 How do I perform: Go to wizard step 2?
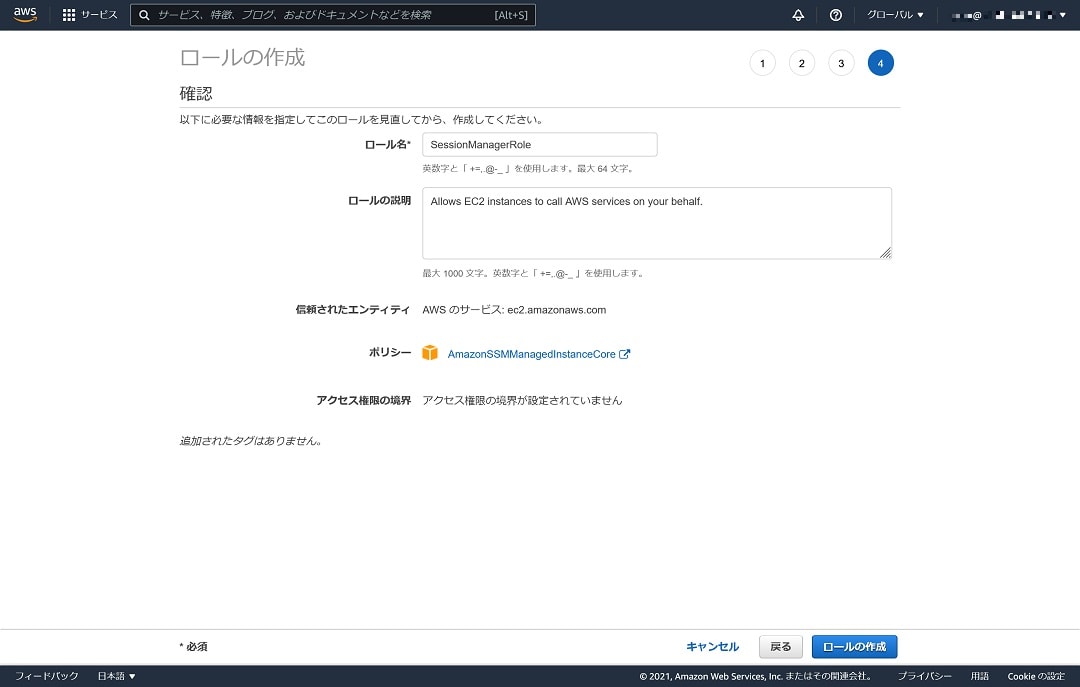[802, 63]
